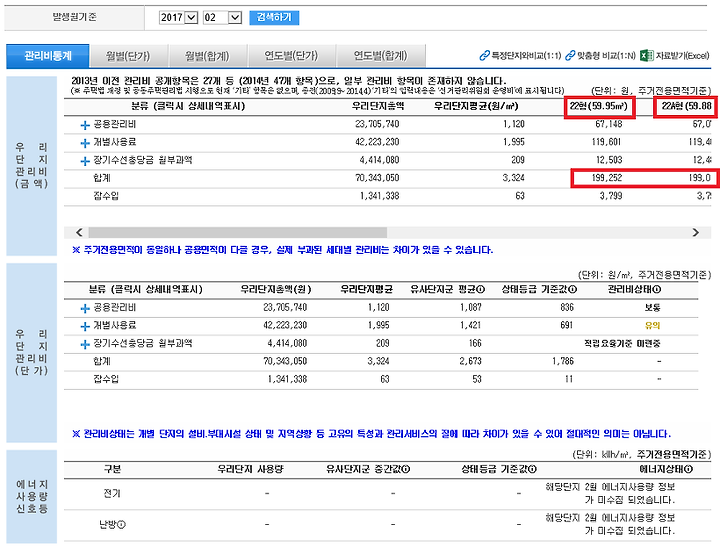720x547 pixels.
Task: Click the 1,786 grade threshold value
Action: (563, 361)
